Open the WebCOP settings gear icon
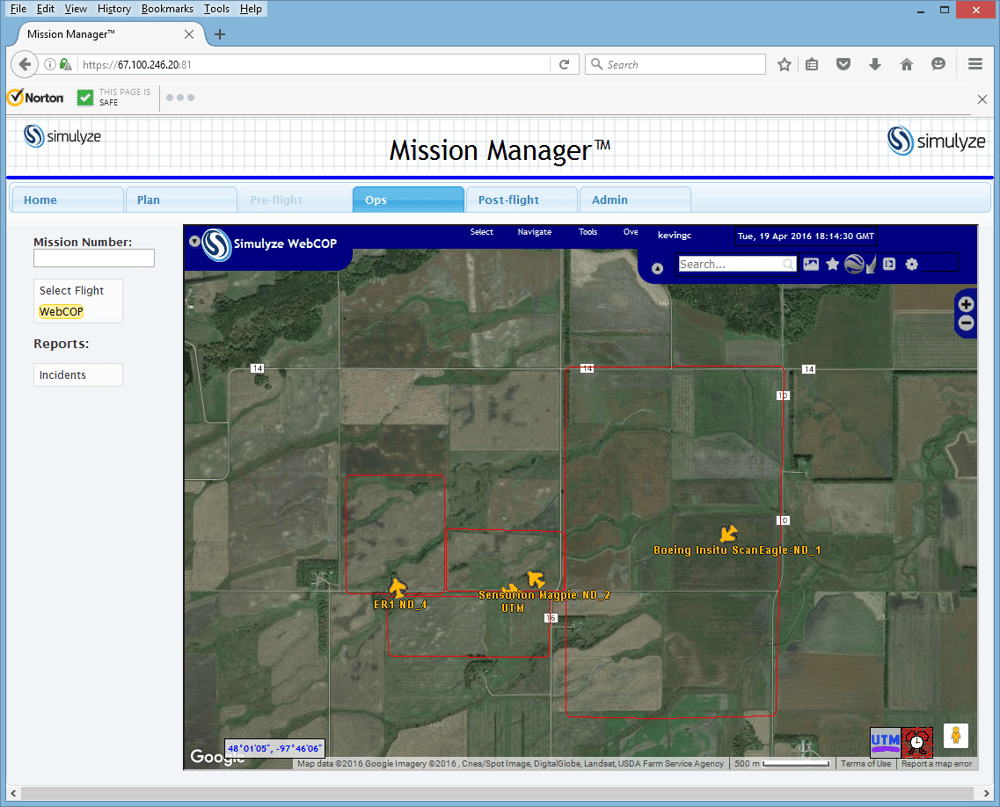The width and height of the screenshot is (1000, 807). click(911, 264)
